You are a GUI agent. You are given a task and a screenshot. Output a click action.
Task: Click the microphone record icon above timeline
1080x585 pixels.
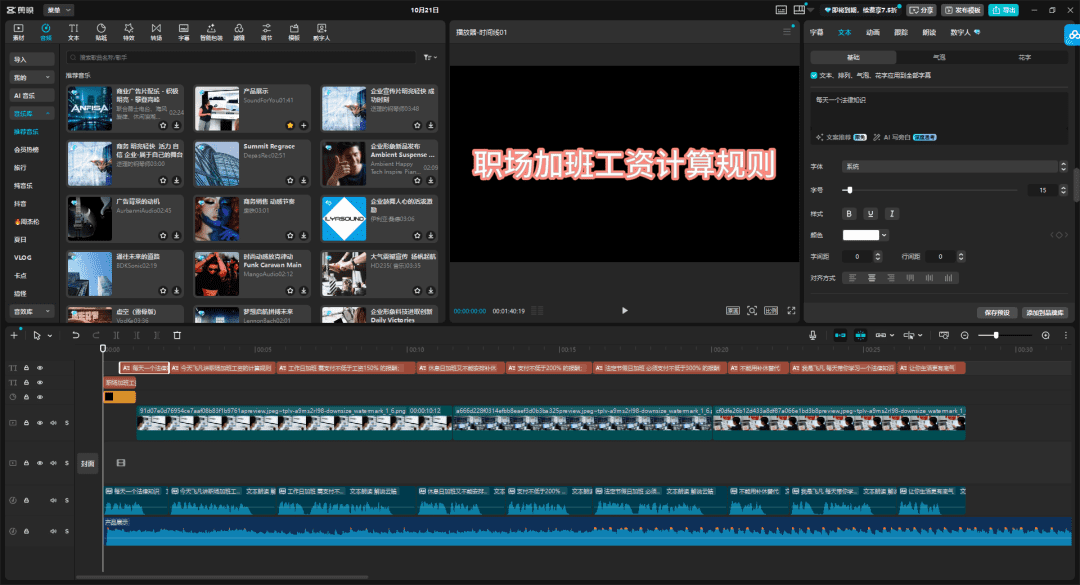tap(812, 335)
